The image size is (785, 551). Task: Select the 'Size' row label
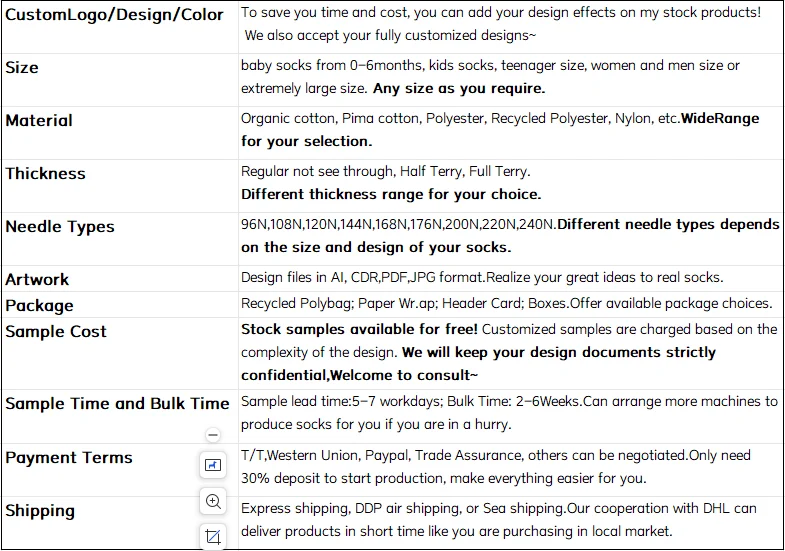point(22,68)
